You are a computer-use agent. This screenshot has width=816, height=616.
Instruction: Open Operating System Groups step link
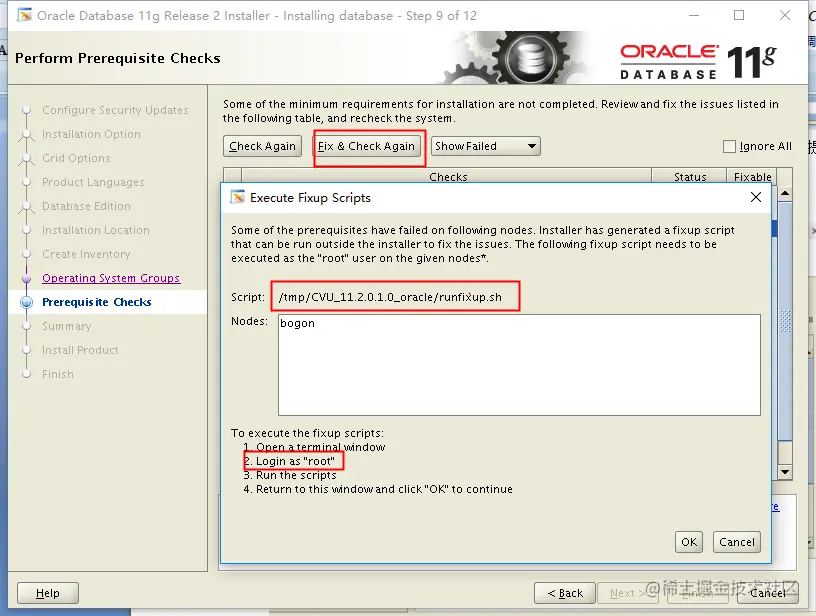(111, 278)
